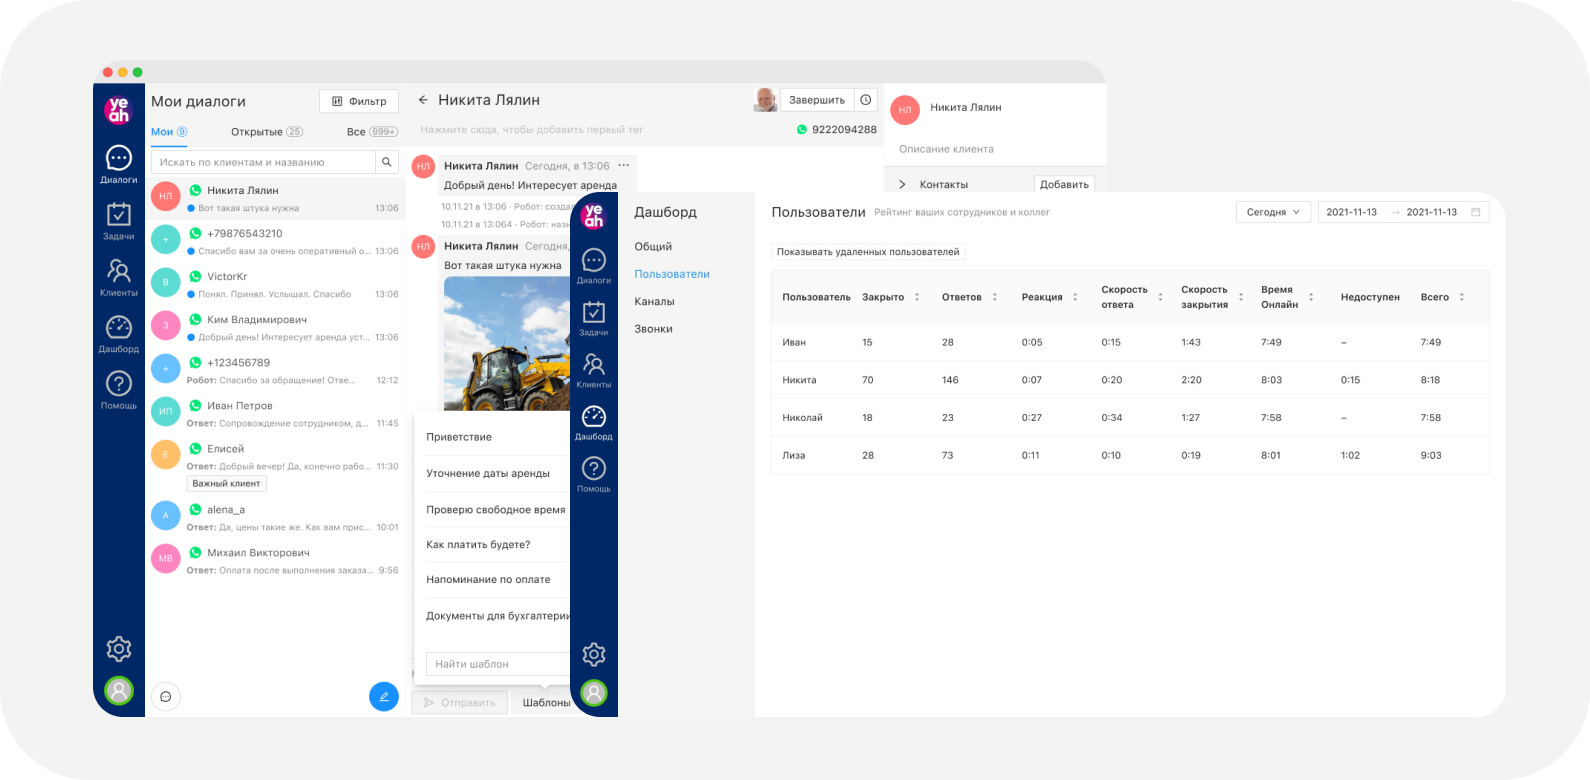Click the Шаблоны button
1590x780 pixels.
click(x=546, y=703)
